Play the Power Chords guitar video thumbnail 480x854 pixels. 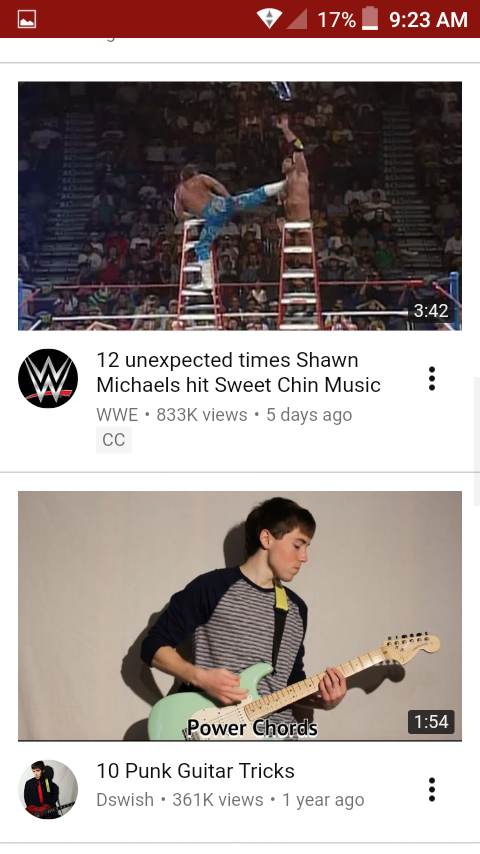240,616
